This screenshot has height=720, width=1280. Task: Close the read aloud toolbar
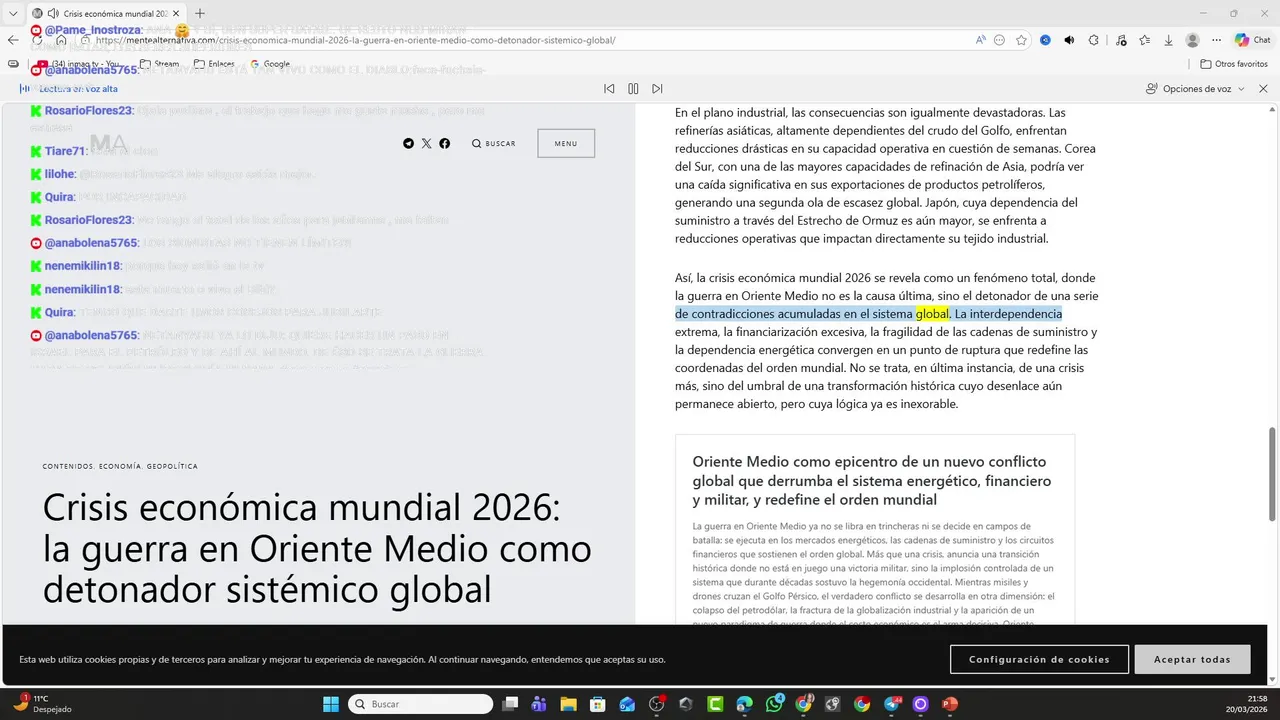click(x=1263, y=89)
